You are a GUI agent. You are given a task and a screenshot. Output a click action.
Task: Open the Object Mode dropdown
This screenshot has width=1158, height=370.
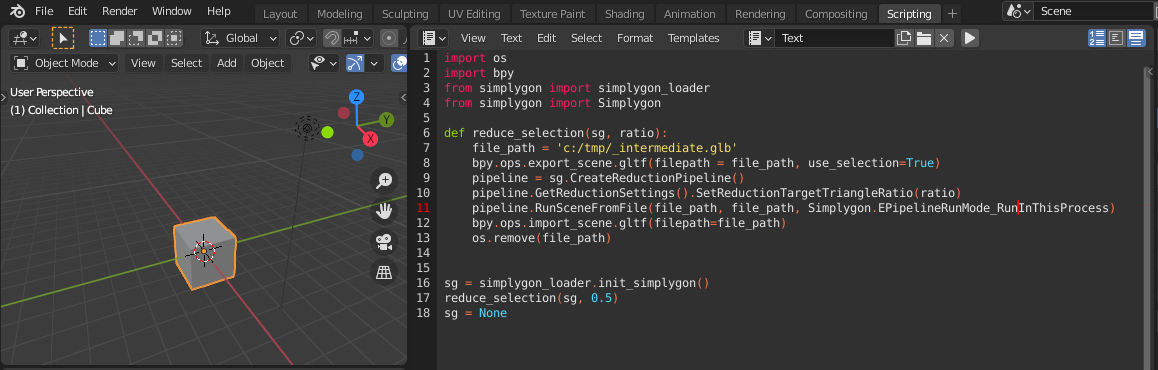click(65, 64)
